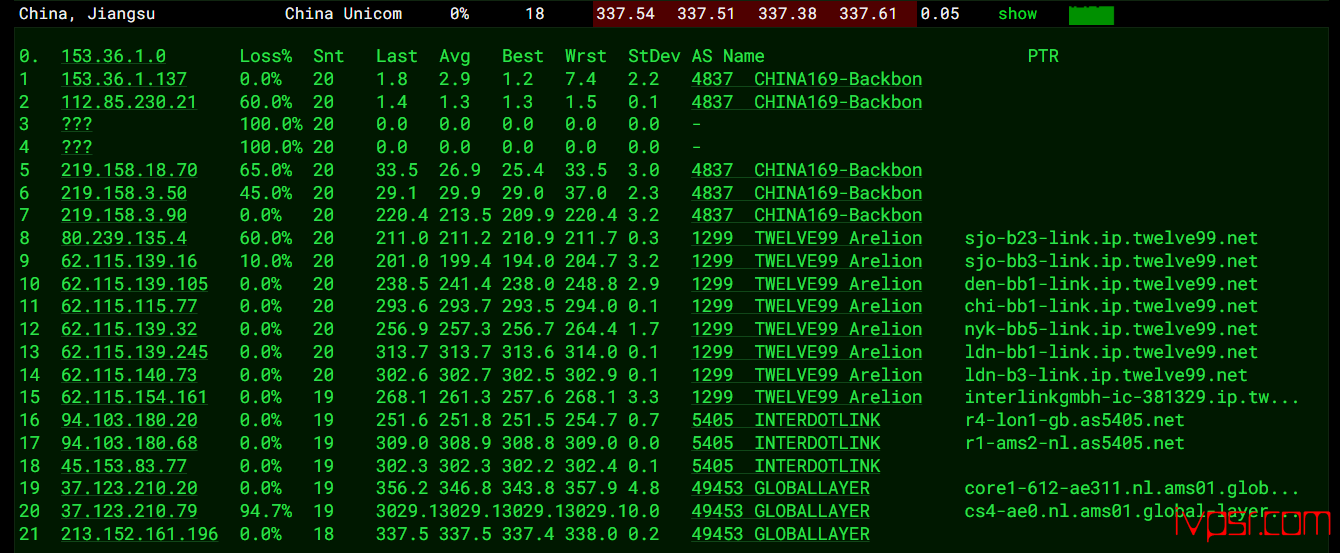Select PTR sjo-b23-link.ip.twelve99.net
Image resolution: width=1340 pixels, height=553 pixels.
[x=1111, y=238]
